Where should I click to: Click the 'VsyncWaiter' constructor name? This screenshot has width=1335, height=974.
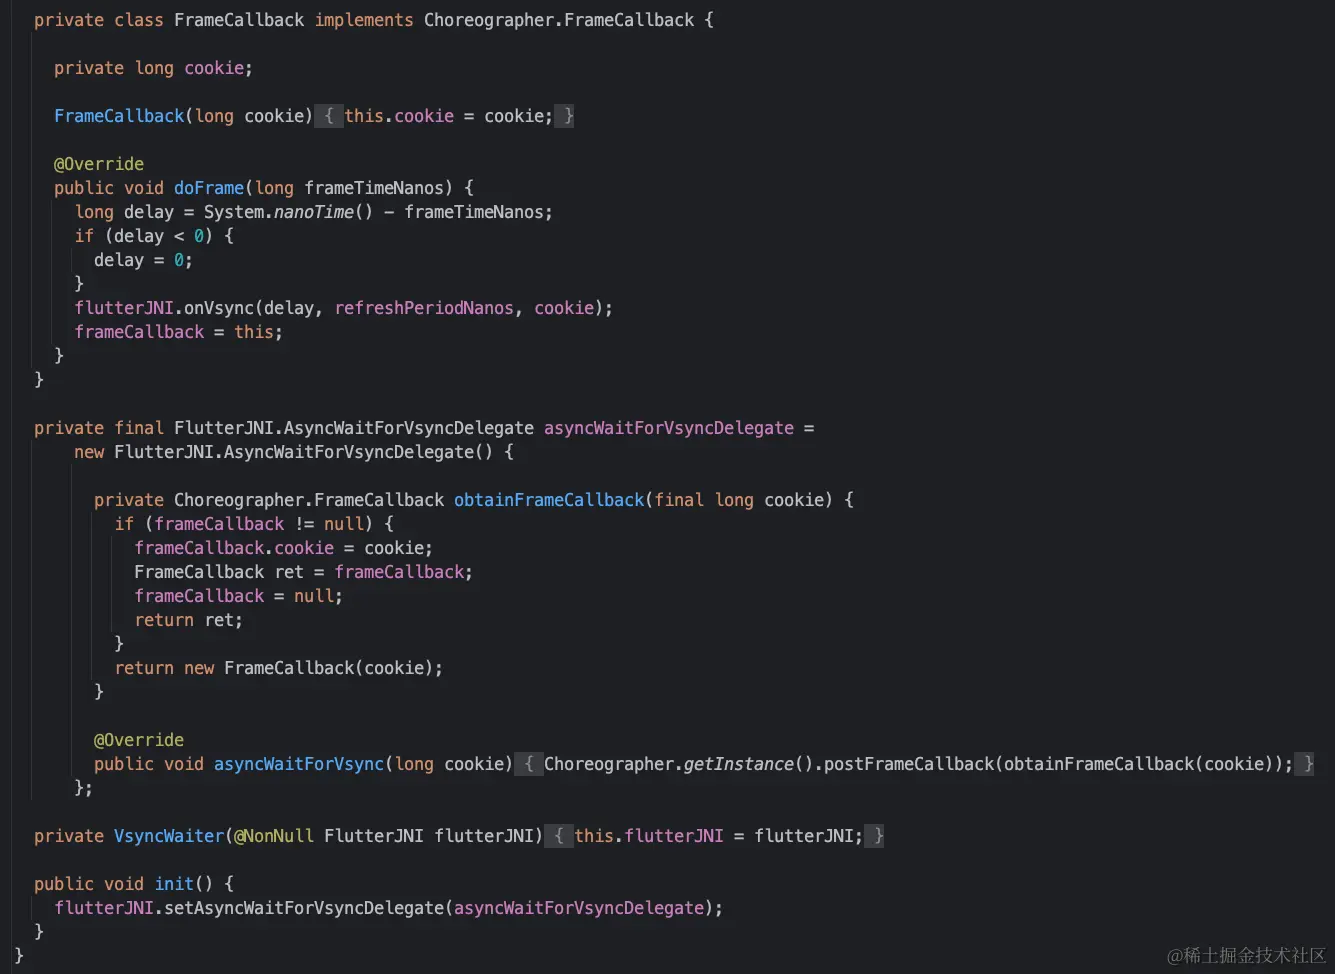(x=169, y=836)
